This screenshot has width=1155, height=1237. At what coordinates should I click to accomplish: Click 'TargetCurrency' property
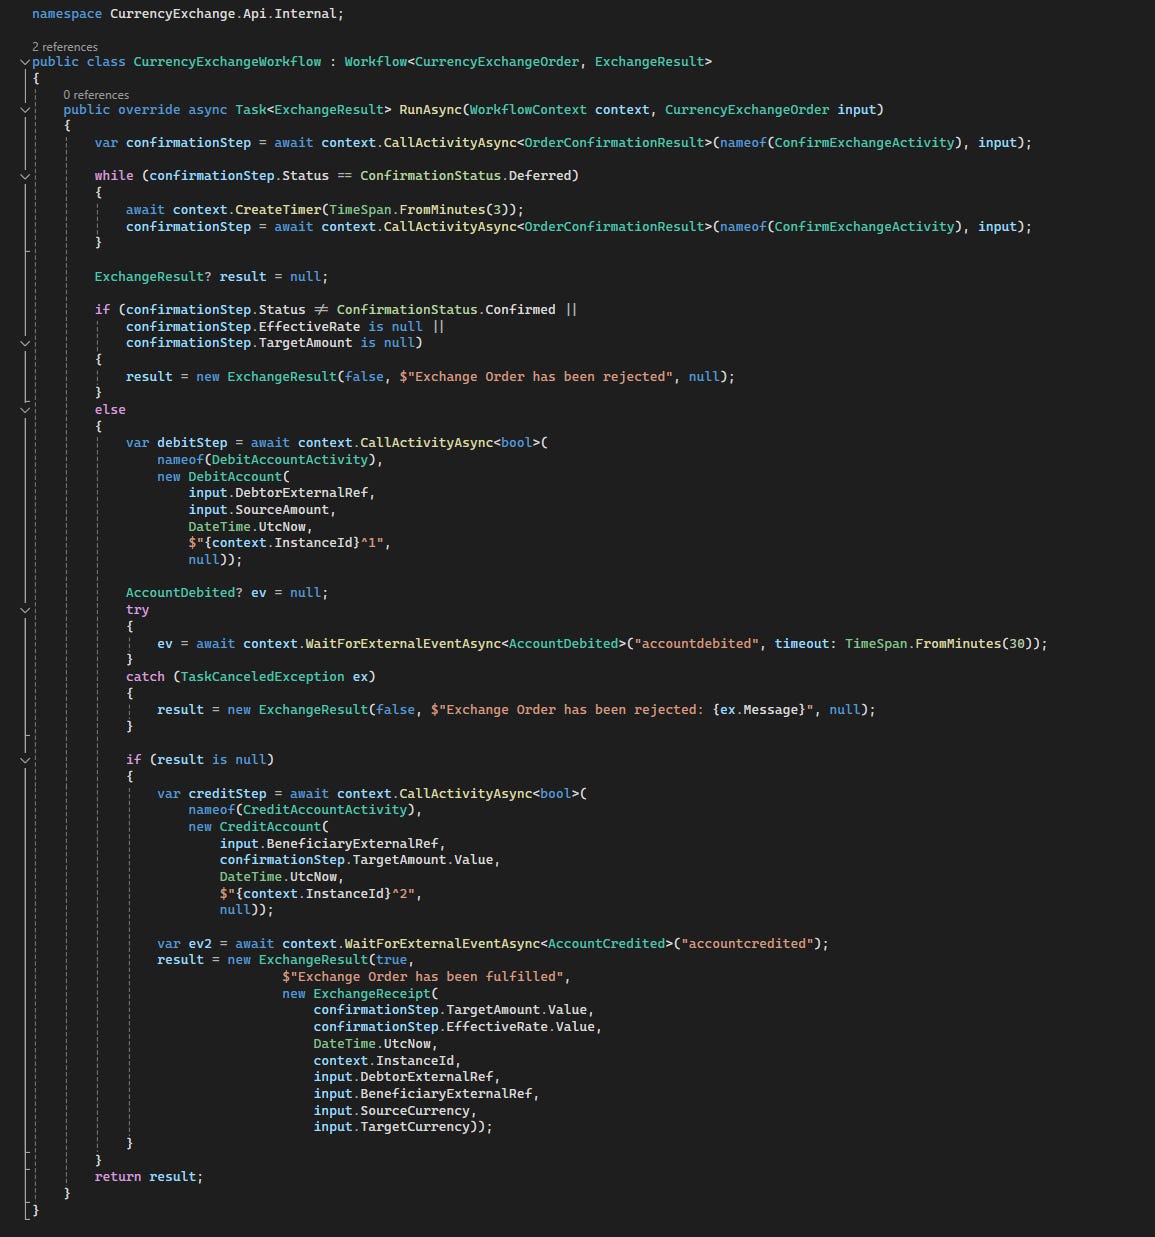click(x=415, y=1127)
